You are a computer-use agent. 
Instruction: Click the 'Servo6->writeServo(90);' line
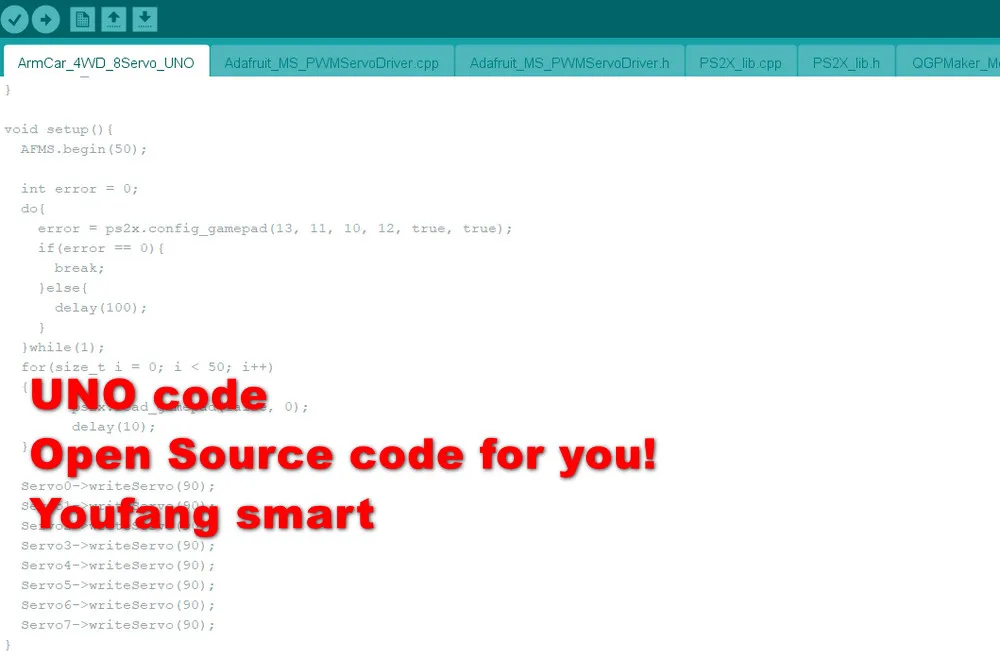pyautogui.click(x=118, y=605)
